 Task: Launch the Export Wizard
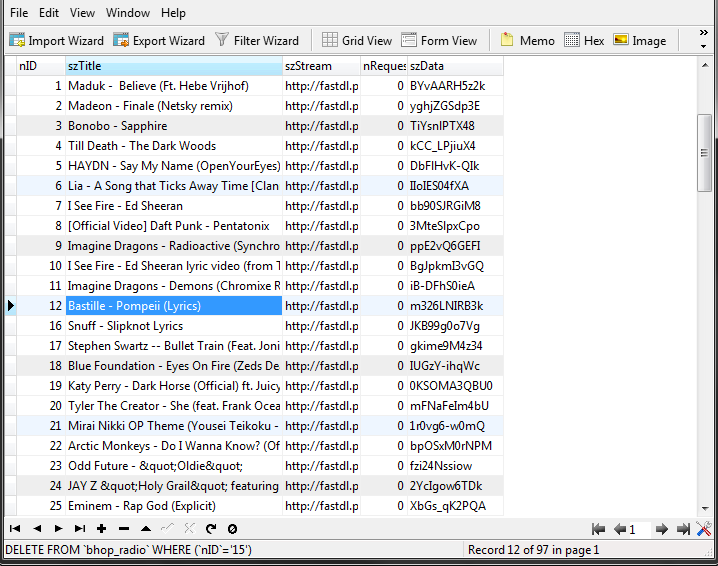(x=159, y=41)
